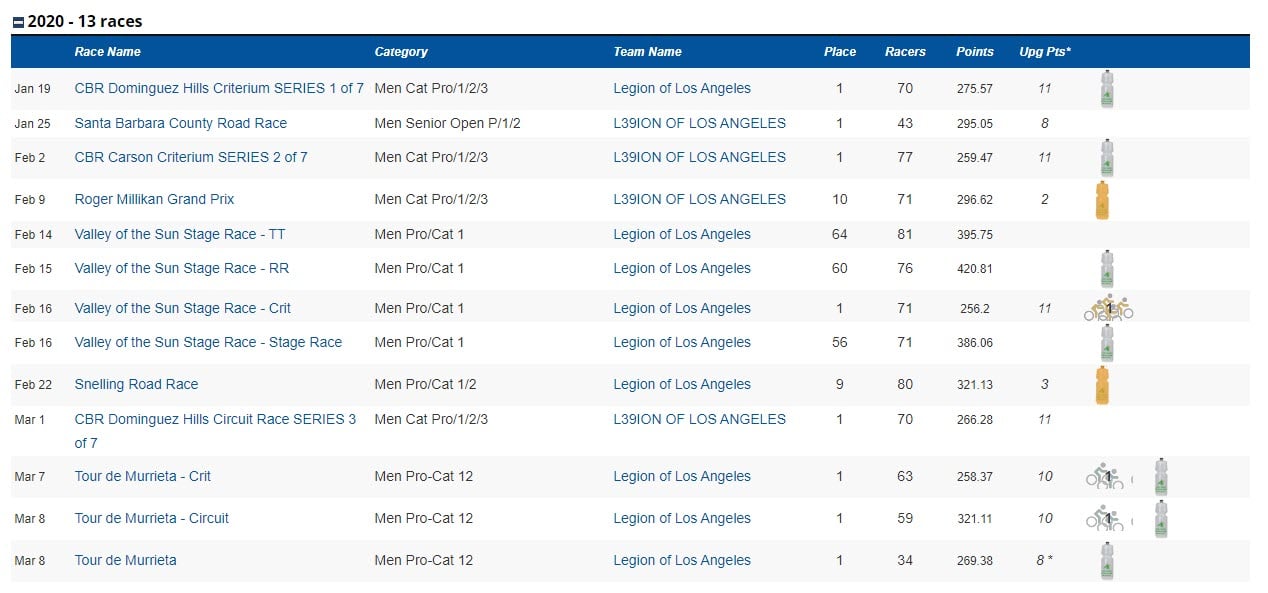This screenshot has width=1268, height=593.
Task: Open L39ION OF LOS ANGELES team for Feb 9
Action: (700, 199)
